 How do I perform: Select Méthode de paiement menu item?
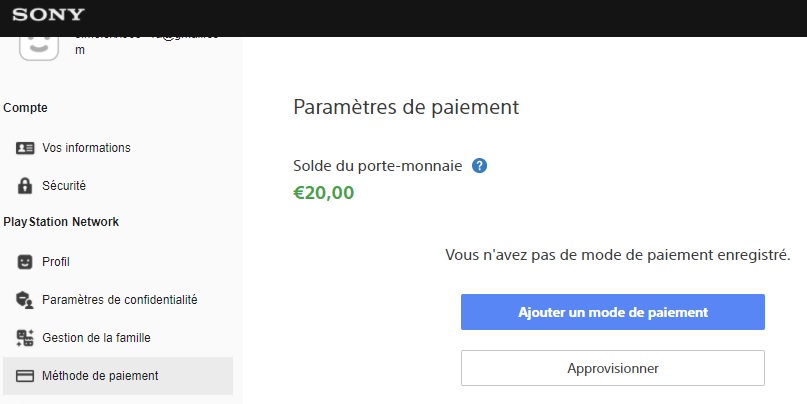[x=117, y=376]
